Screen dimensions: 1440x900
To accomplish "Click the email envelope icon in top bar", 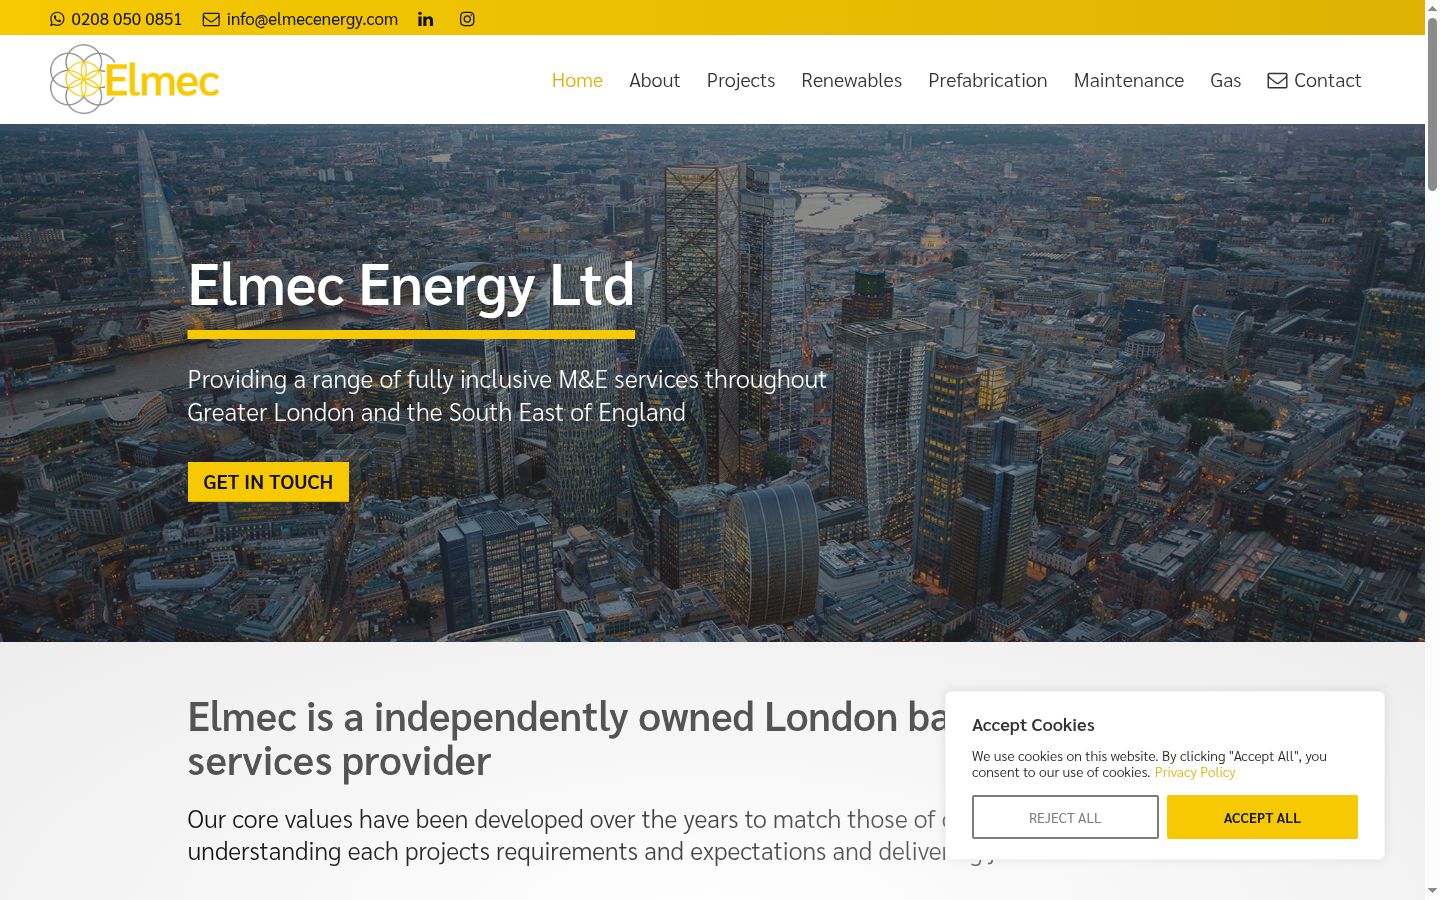I will pyautogui.click(x=211, y=19).
